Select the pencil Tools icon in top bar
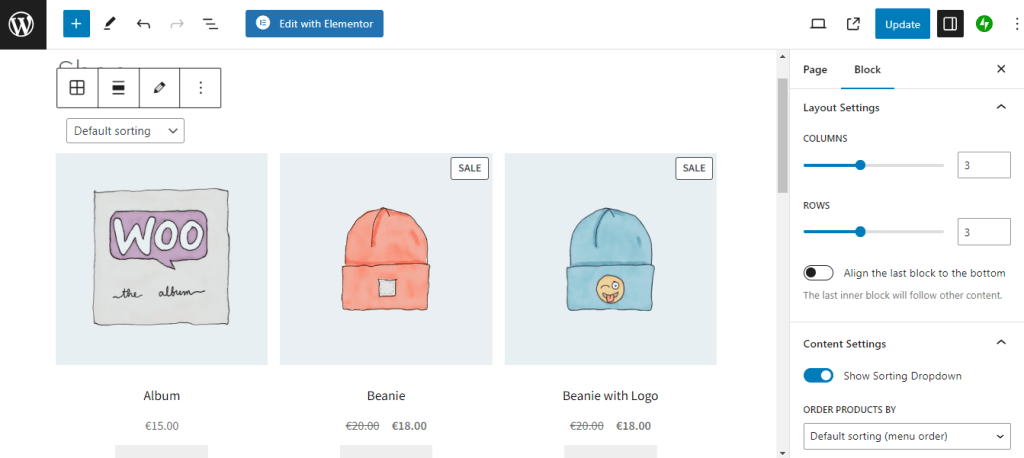 pyautogui.click(x=110, y=24)
